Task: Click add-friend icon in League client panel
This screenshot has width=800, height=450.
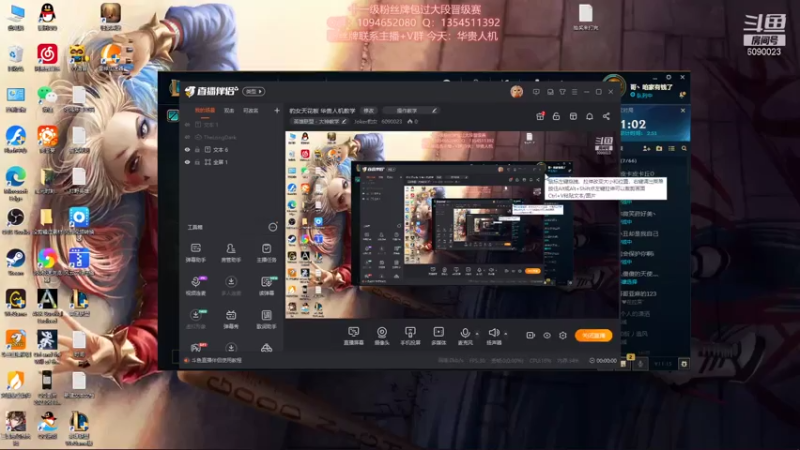Action: [x=646, y=148]
